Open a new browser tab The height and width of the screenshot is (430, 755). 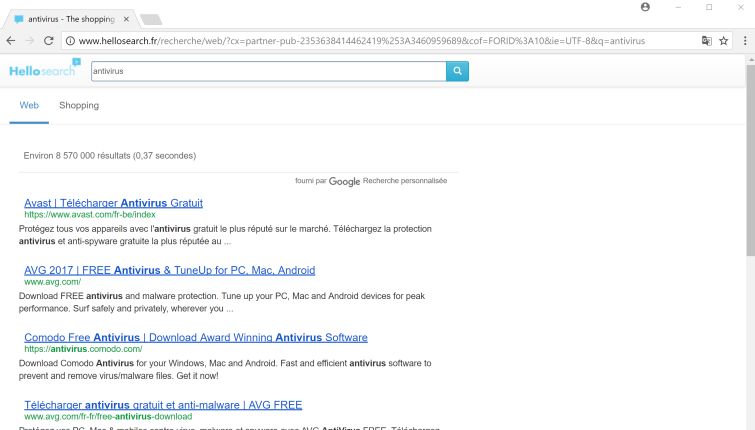(x=151, y=19)
